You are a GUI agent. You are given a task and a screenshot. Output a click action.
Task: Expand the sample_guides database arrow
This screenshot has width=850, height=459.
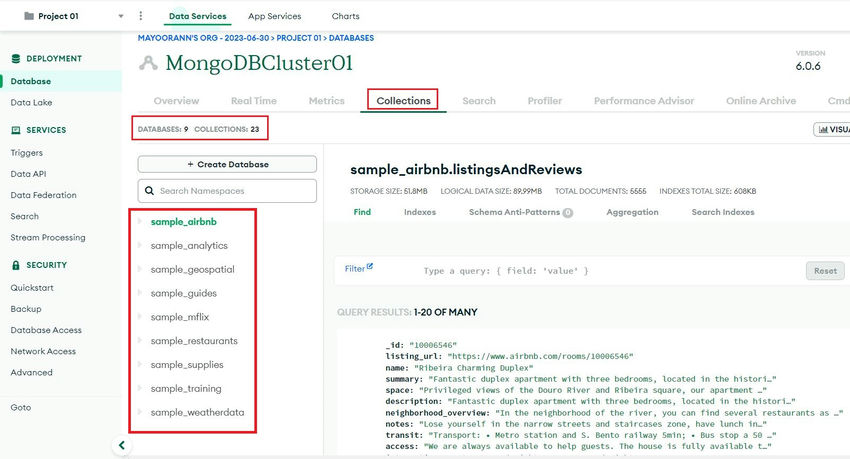(140, 293)
